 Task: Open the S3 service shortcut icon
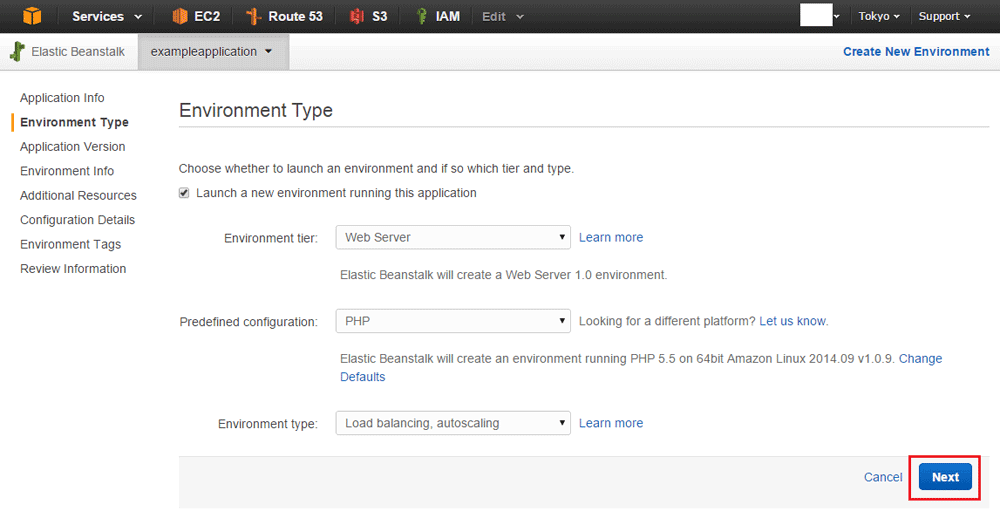click(357, 16)
